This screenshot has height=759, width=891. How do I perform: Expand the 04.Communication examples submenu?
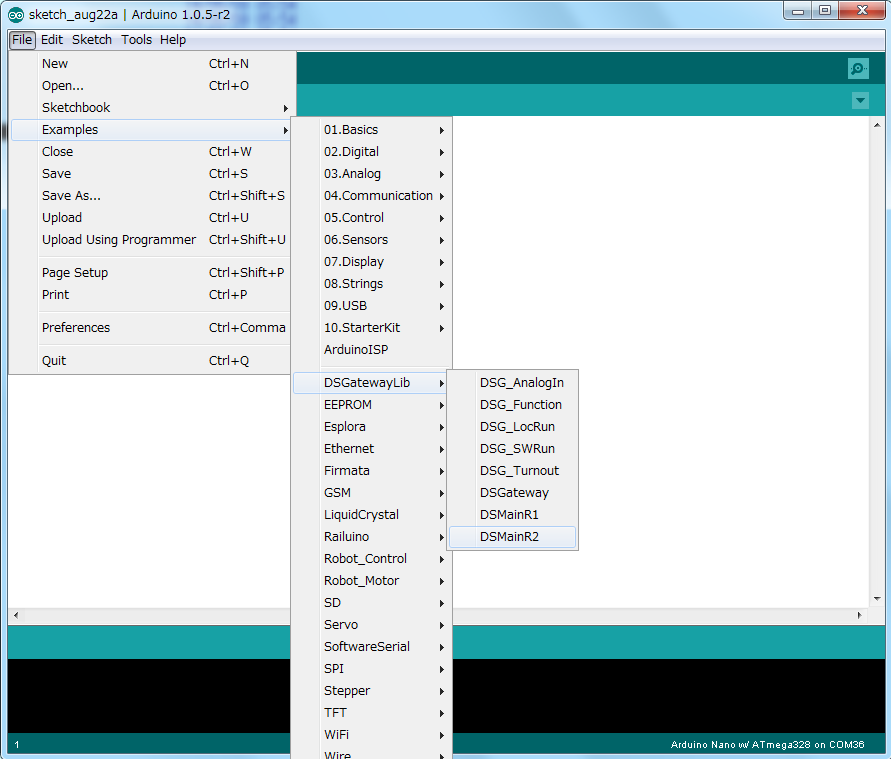click(x=372, y=196)
